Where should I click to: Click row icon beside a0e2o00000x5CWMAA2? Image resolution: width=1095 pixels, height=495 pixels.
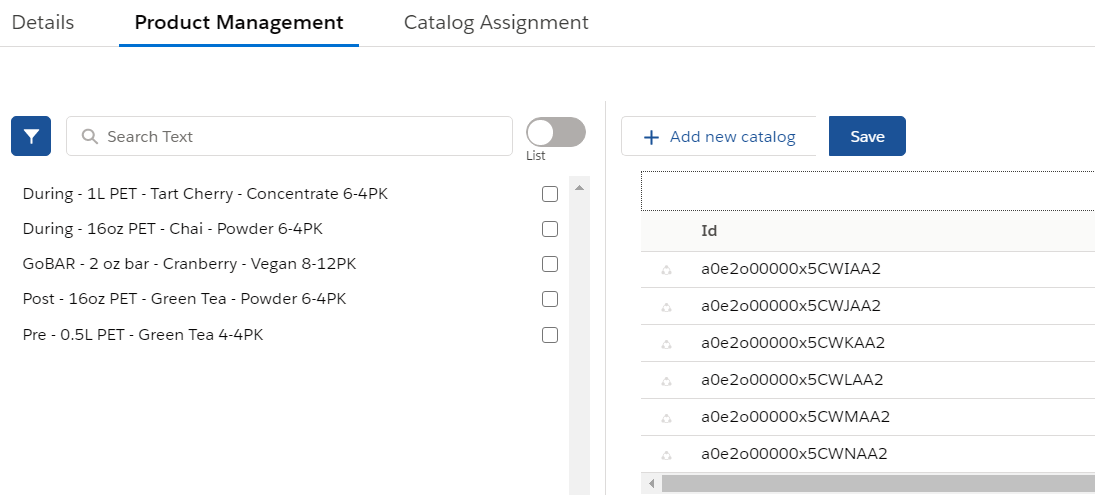[x=667, y=418]
